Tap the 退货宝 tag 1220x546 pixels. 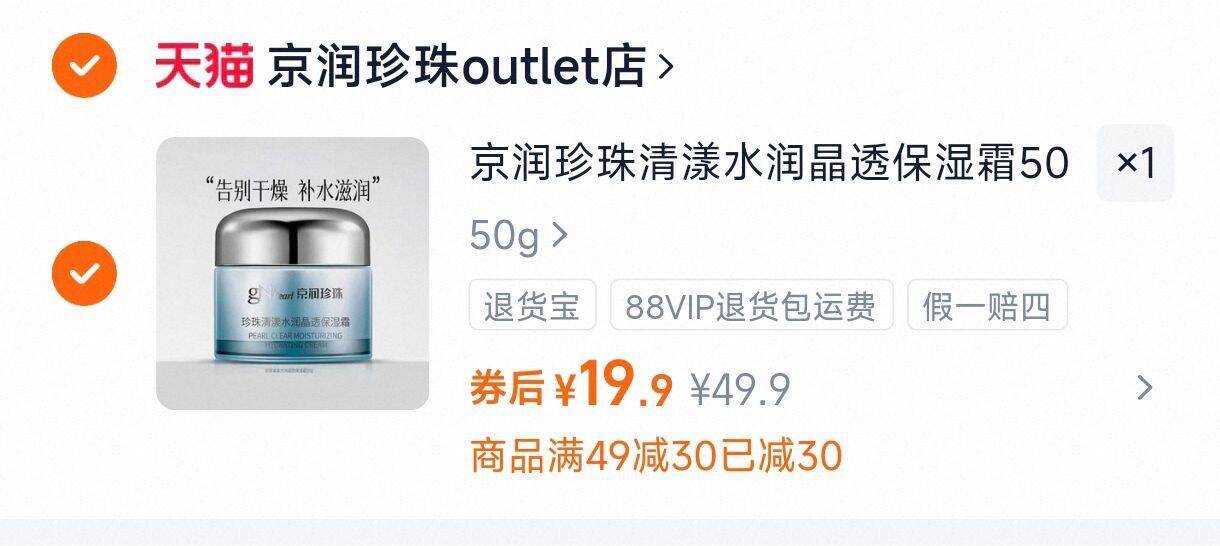(532, 305)
